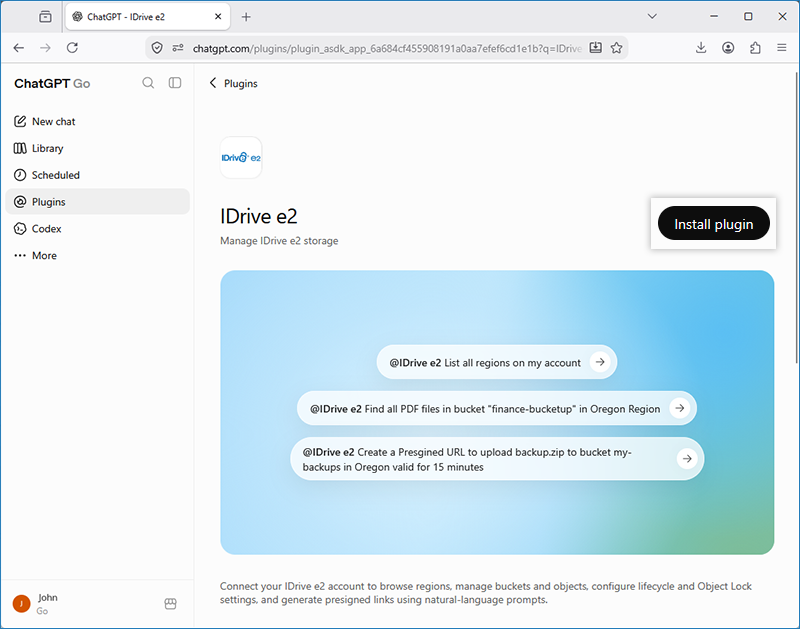Select prompt List all regions on my account
The width and height of the screenshot is (800, 629).
coord(496,362)
